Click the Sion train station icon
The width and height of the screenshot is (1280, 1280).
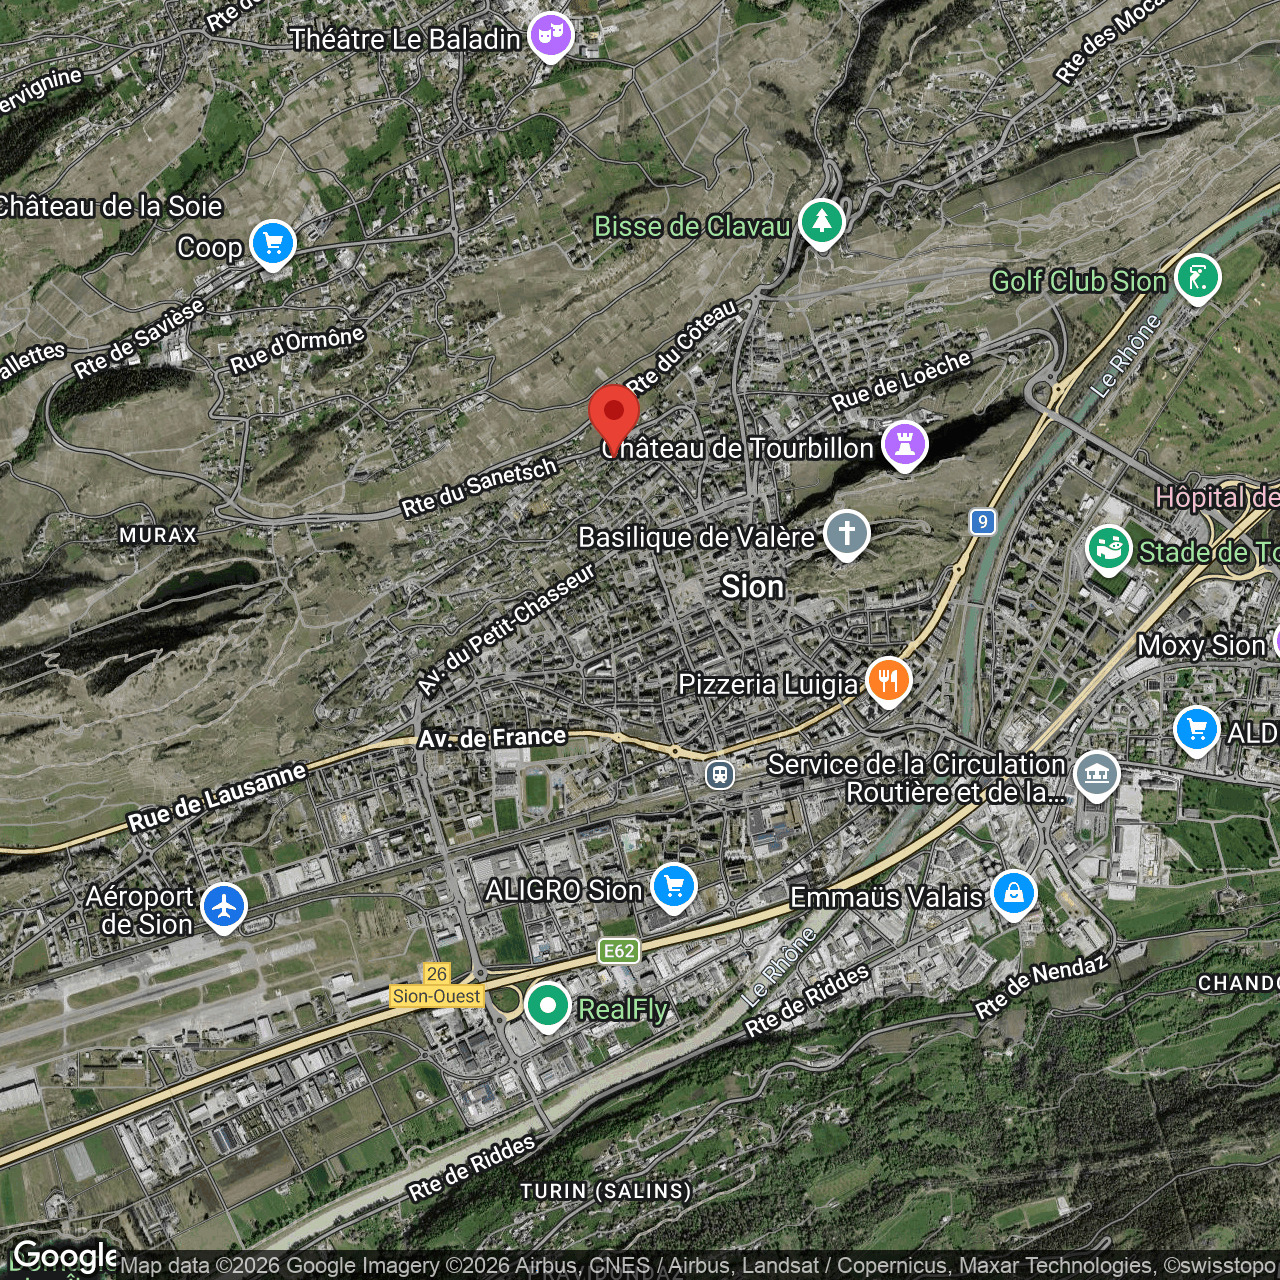click(x=719, y=774)
